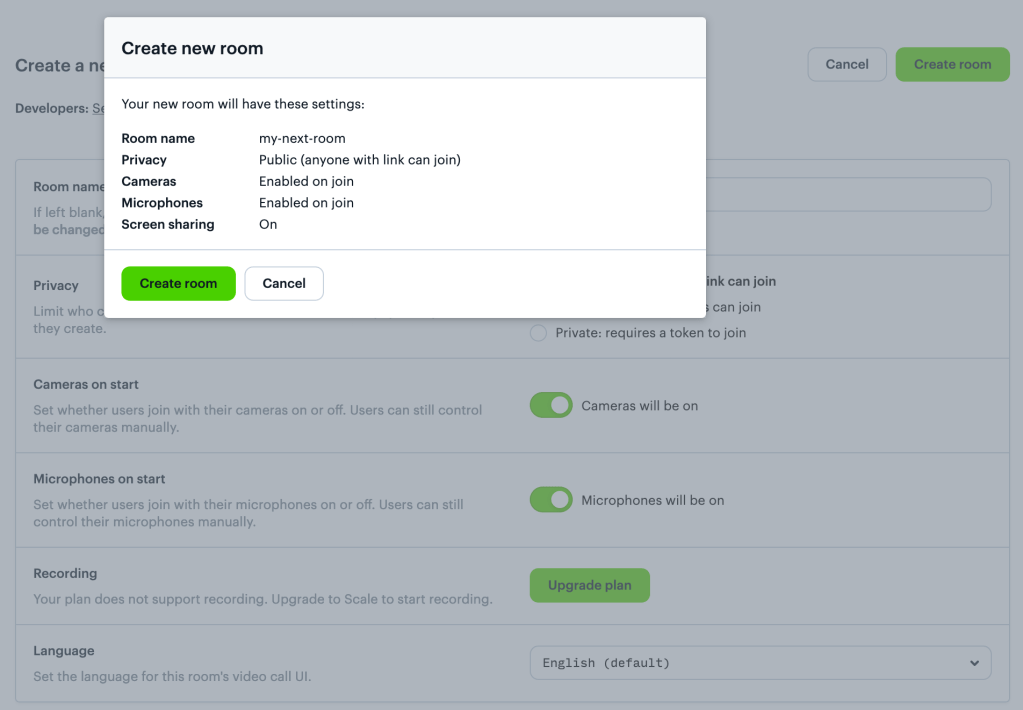The height and width of the screenshot is (710, 1023).
Task: Cancel the Create new room dialog
Action: click(x=284, y=284)
